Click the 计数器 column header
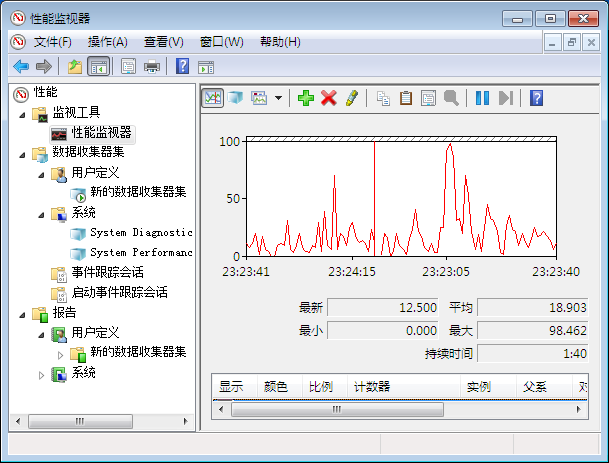The height and width of the screenshot is (463, 609). pyautogui.click(x=404, y=386)
